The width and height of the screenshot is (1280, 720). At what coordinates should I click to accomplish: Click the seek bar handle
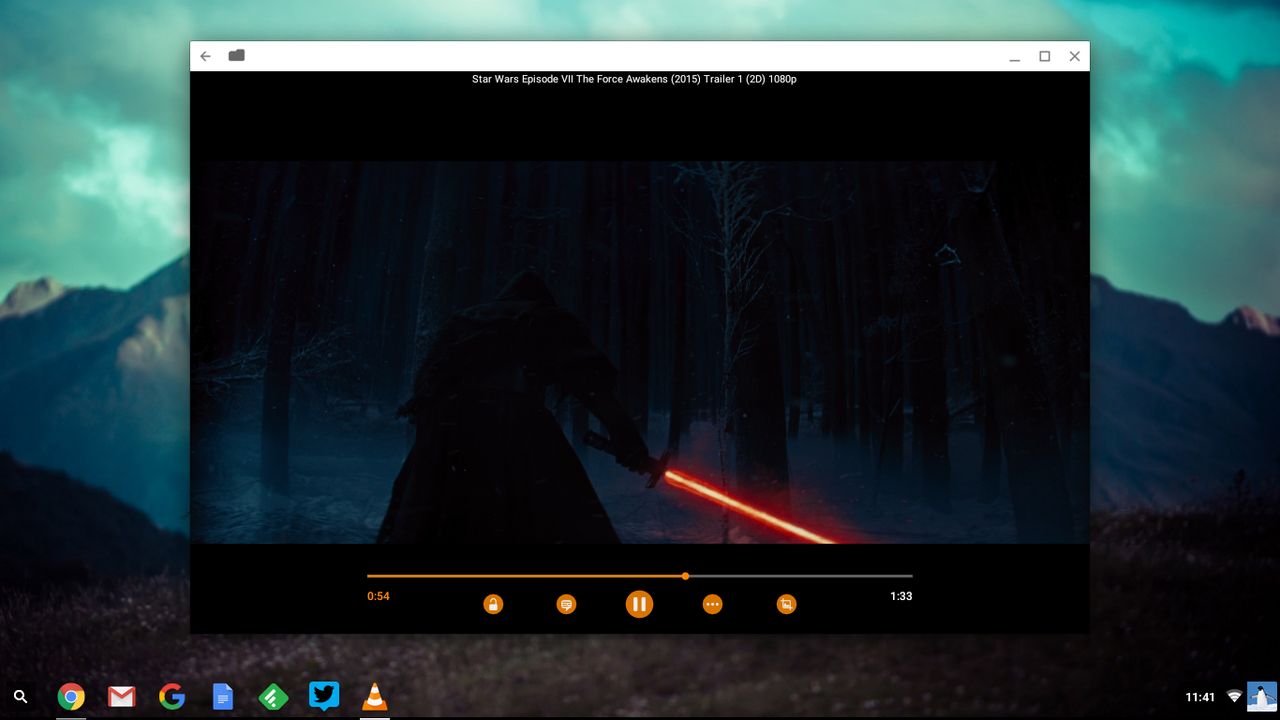[685, 576]
